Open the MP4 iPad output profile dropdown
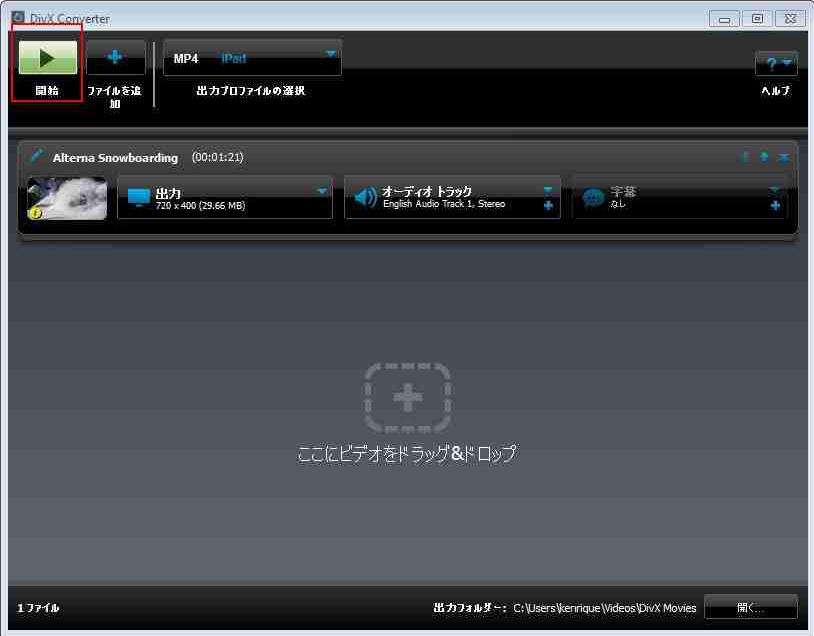 [x=252, y=58]
